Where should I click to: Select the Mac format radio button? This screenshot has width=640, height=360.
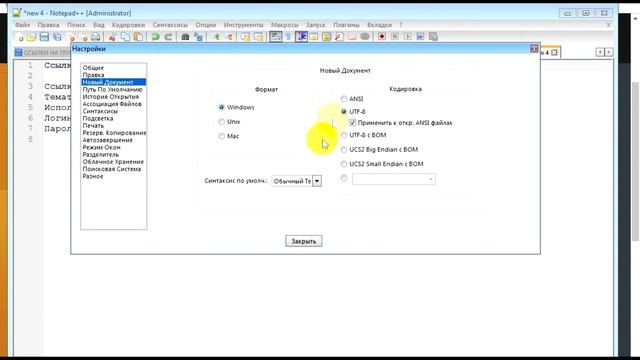coord(222,136)
